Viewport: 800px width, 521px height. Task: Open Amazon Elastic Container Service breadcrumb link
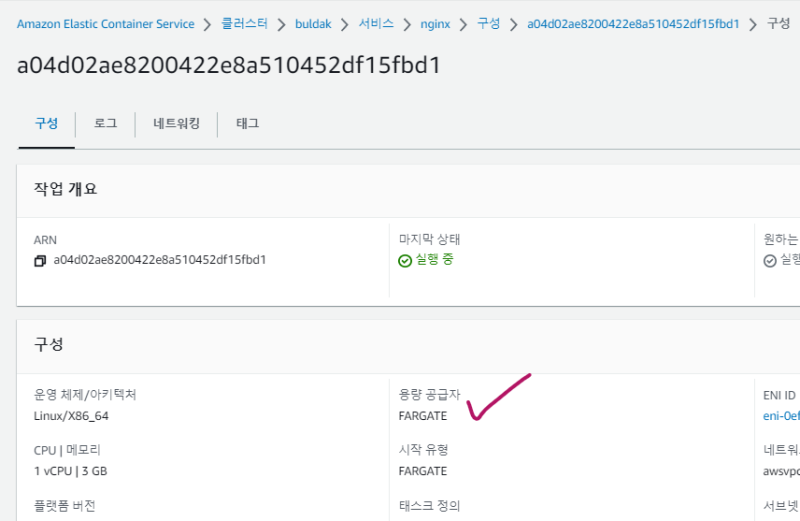(x=106, y=24)
